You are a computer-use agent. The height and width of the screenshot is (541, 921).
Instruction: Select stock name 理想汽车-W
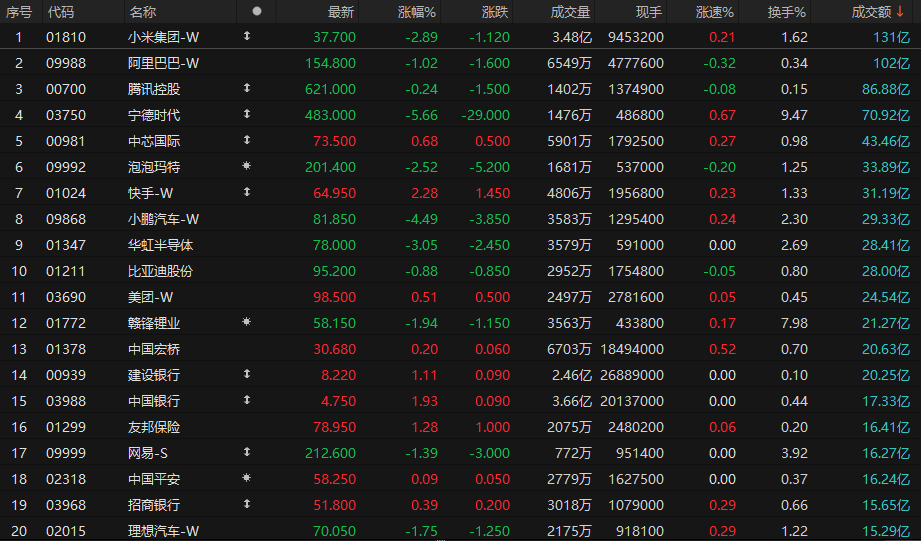[x=163, y=531]
